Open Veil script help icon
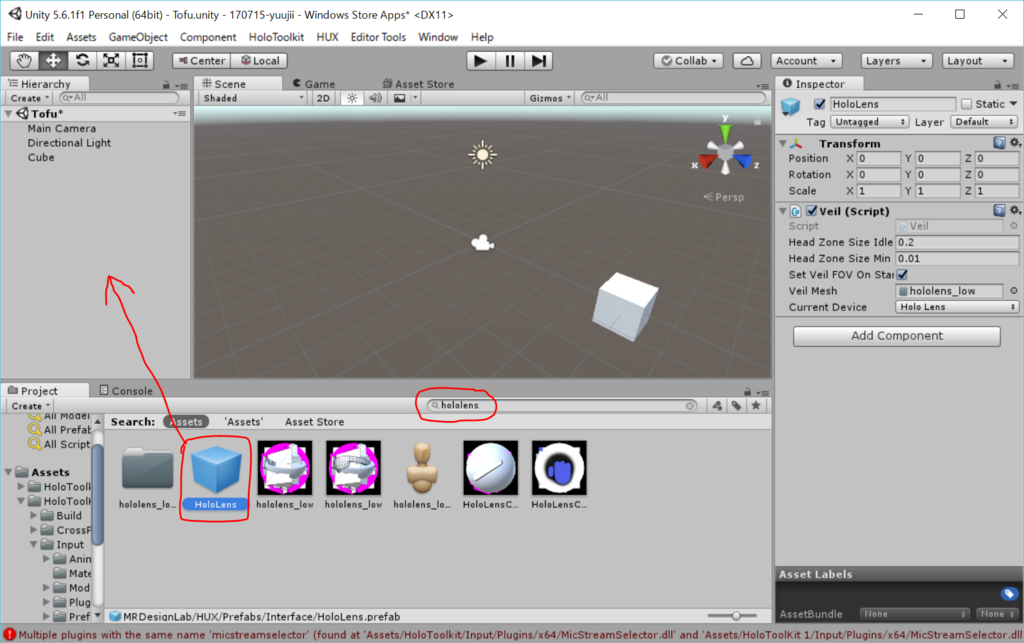 (x=999, y=210)
